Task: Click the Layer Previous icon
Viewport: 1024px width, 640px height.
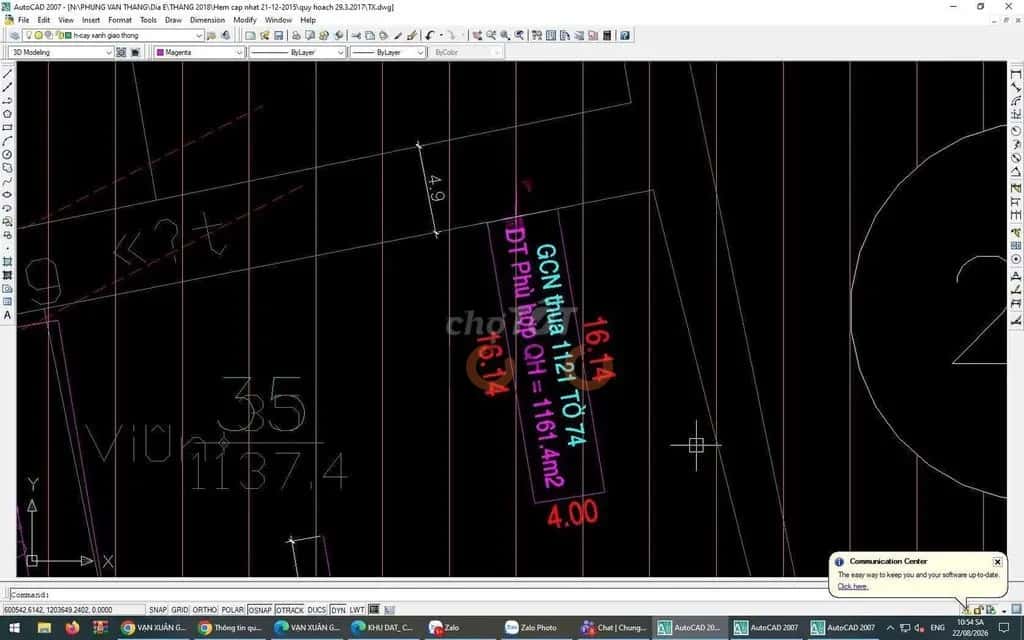Action: [225, 35]
